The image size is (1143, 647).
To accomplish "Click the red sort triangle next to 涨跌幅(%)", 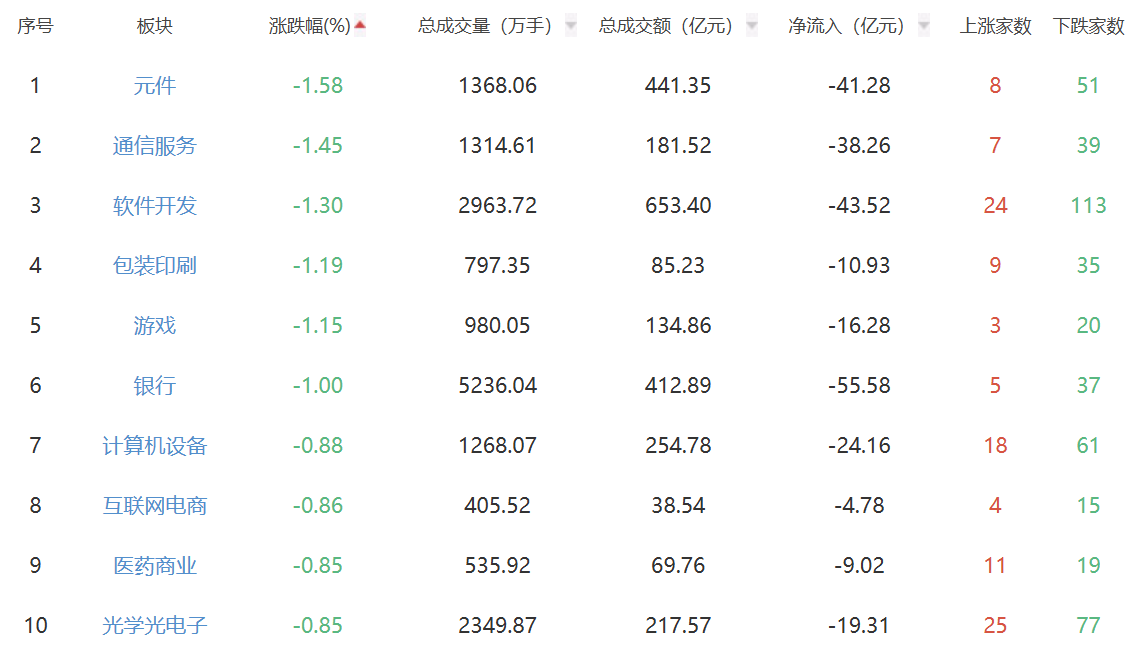I will [360, 25].
